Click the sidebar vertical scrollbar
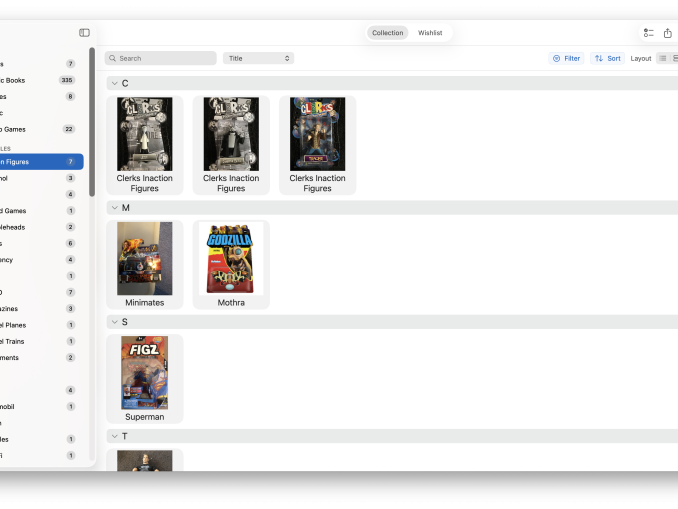Viewport: 678px width, 509px height. click(x=92, y=122)
